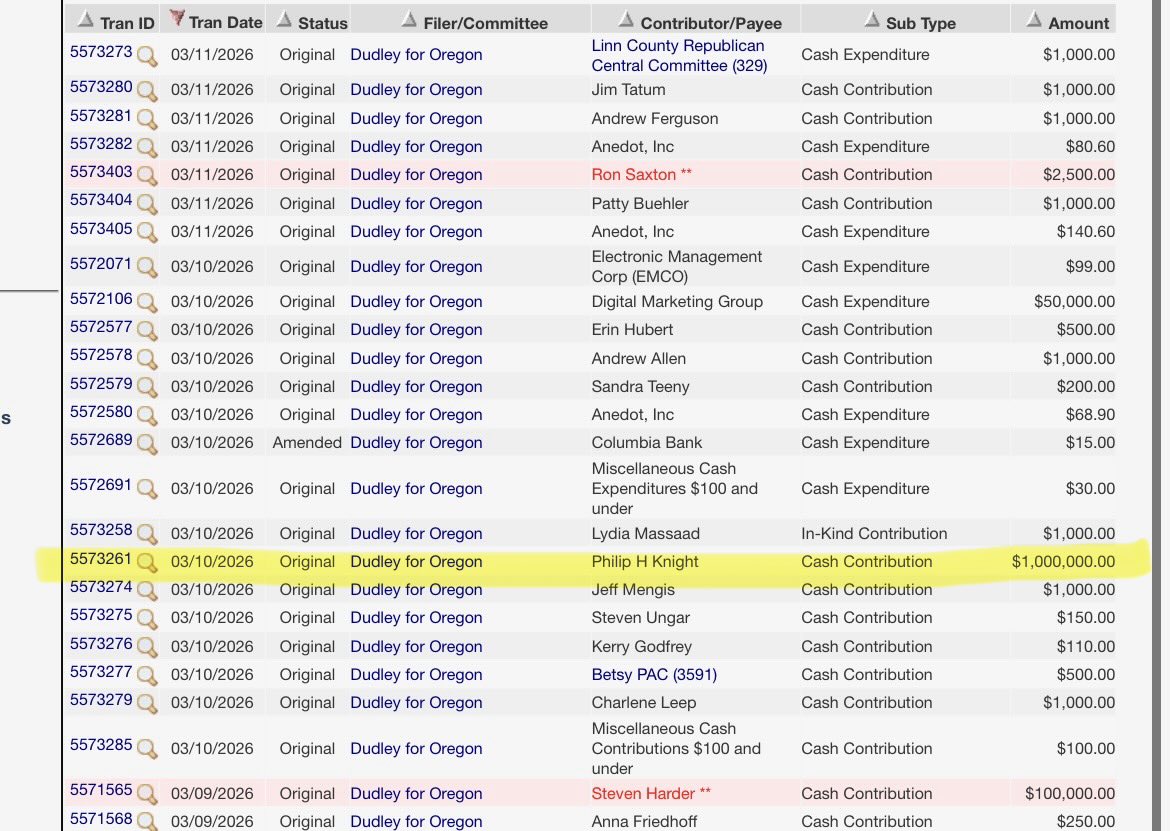The height and width of the screenshot is (831, 1170).
Task: Click the In-Kind Contribution sub type
Action: 874,533
